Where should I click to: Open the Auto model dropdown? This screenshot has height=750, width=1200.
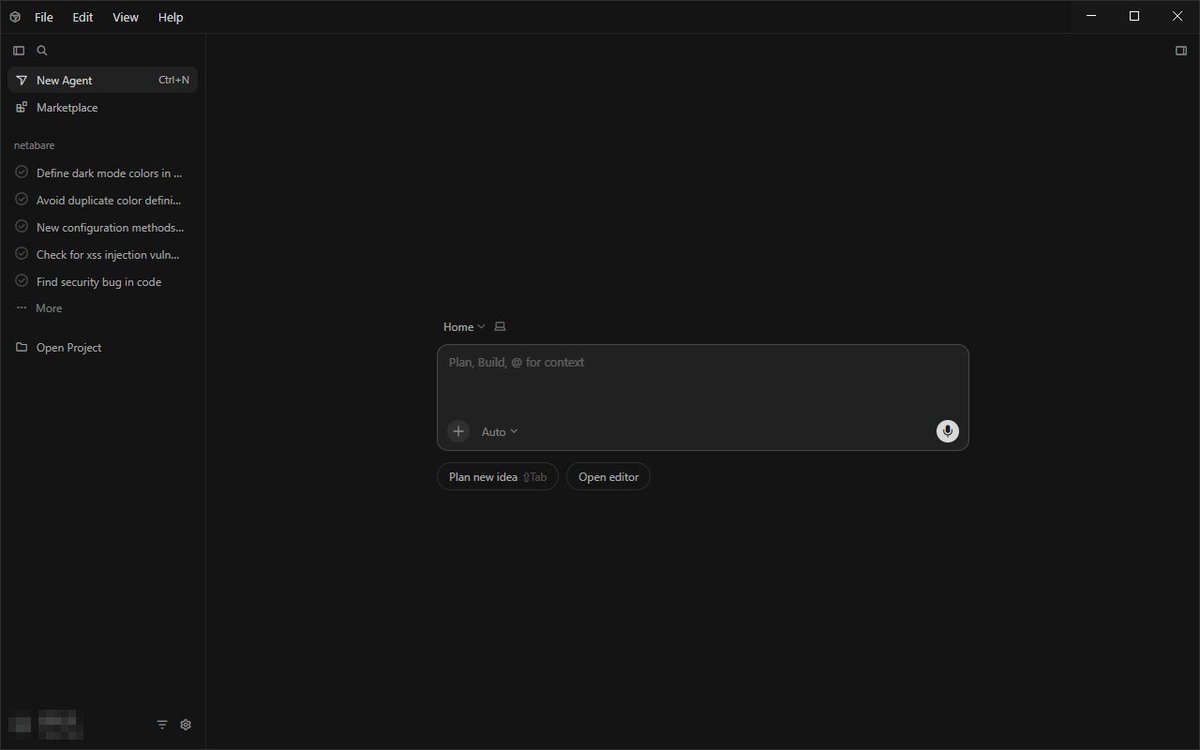[500, 432]
